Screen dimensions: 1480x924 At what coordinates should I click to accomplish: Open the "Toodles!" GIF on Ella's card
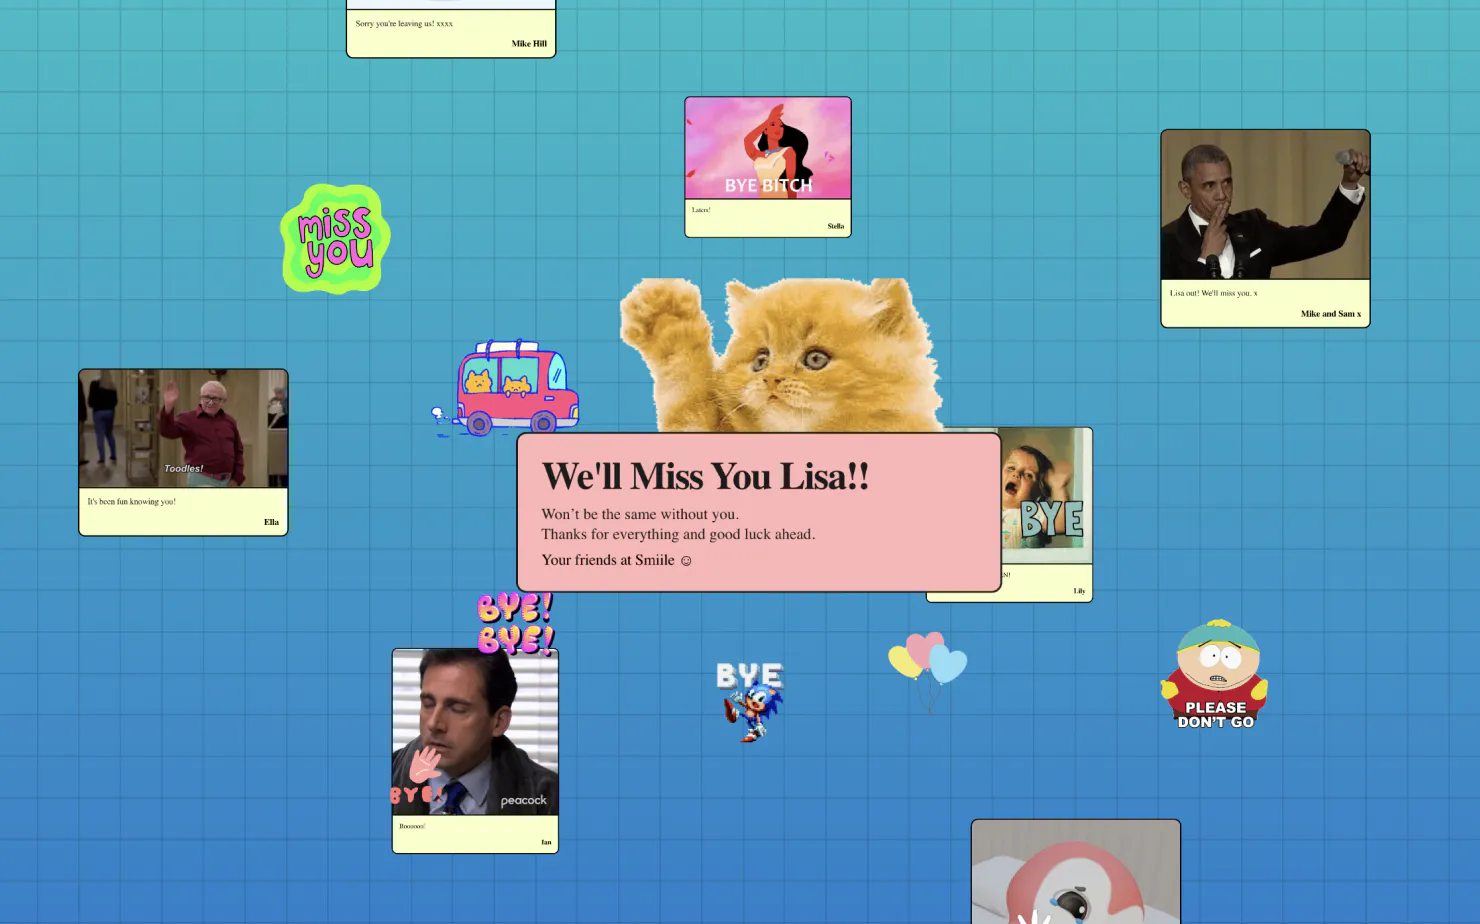point(183,429)
